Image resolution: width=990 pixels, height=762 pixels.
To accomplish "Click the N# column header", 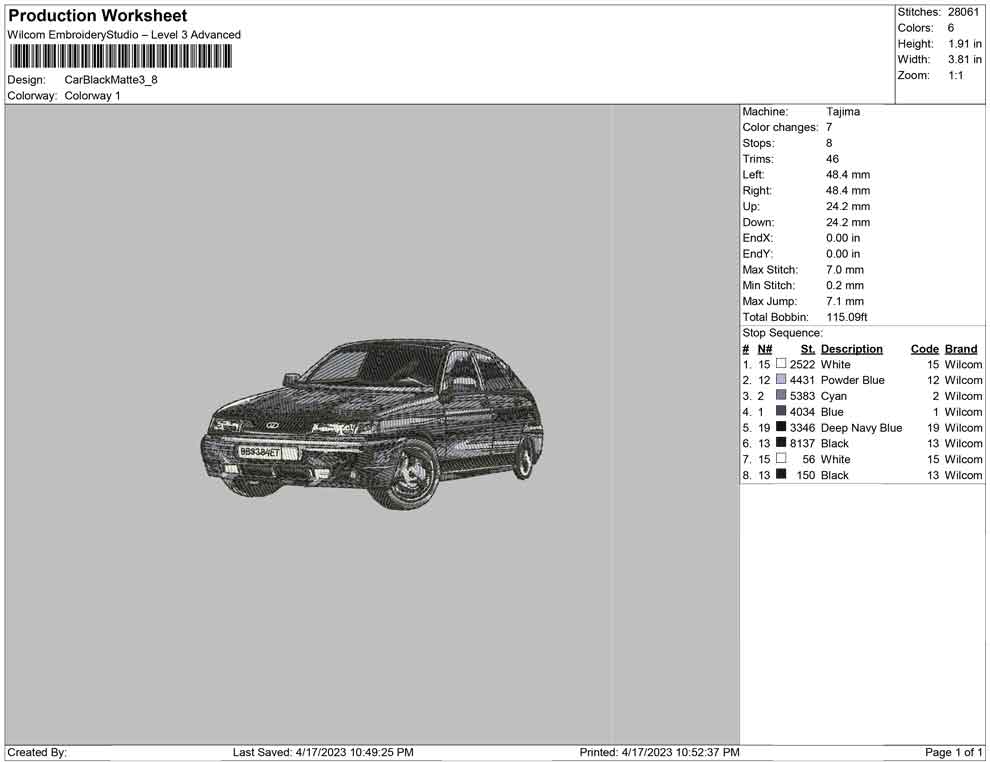I will click(x=764, y=349).
